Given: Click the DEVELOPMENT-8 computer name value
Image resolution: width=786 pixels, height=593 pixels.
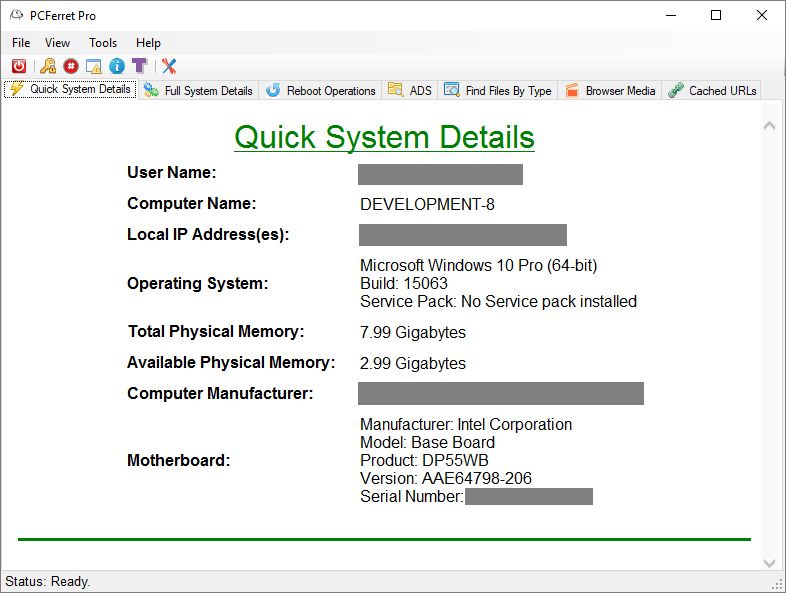Looking at the screenshot, I should tap(427, 204).
